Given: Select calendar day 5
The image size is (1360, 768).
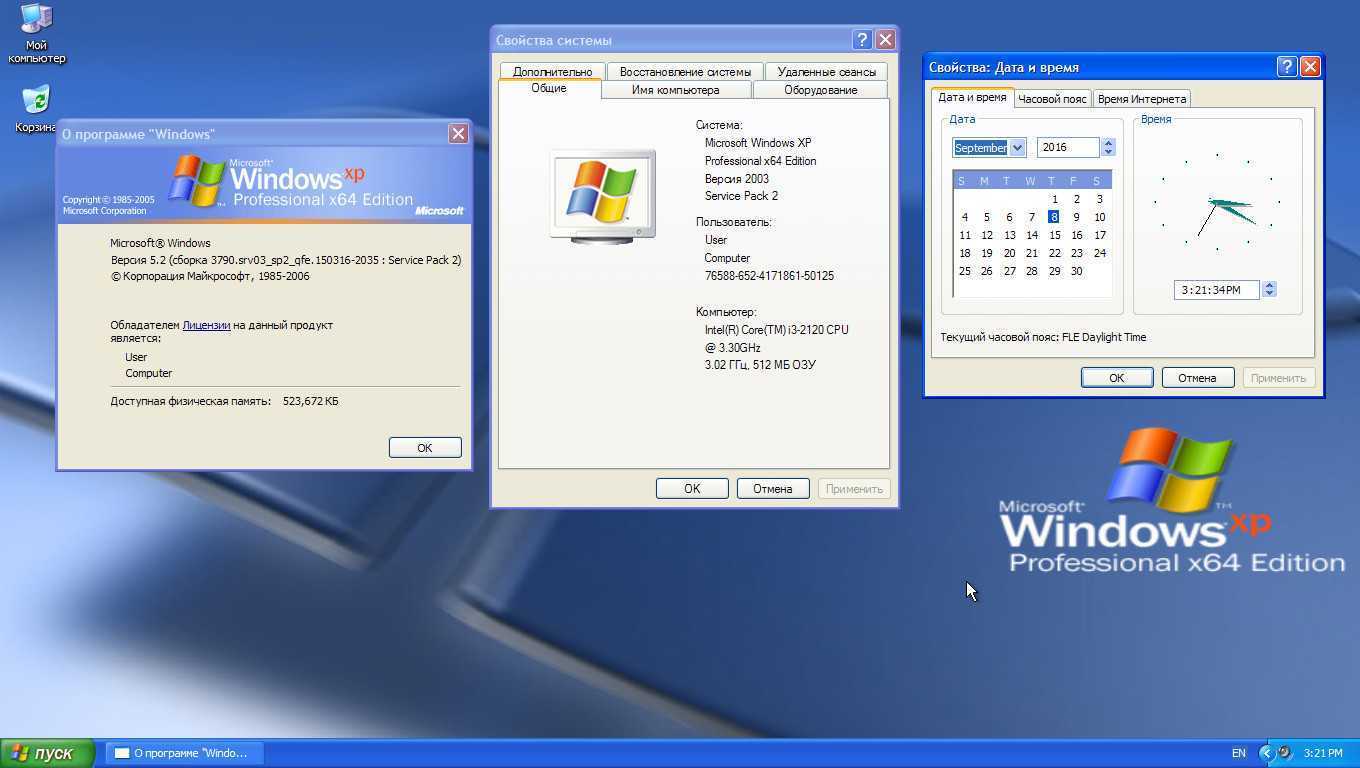Looking at the screenshot, I should [x=986, y=217].
